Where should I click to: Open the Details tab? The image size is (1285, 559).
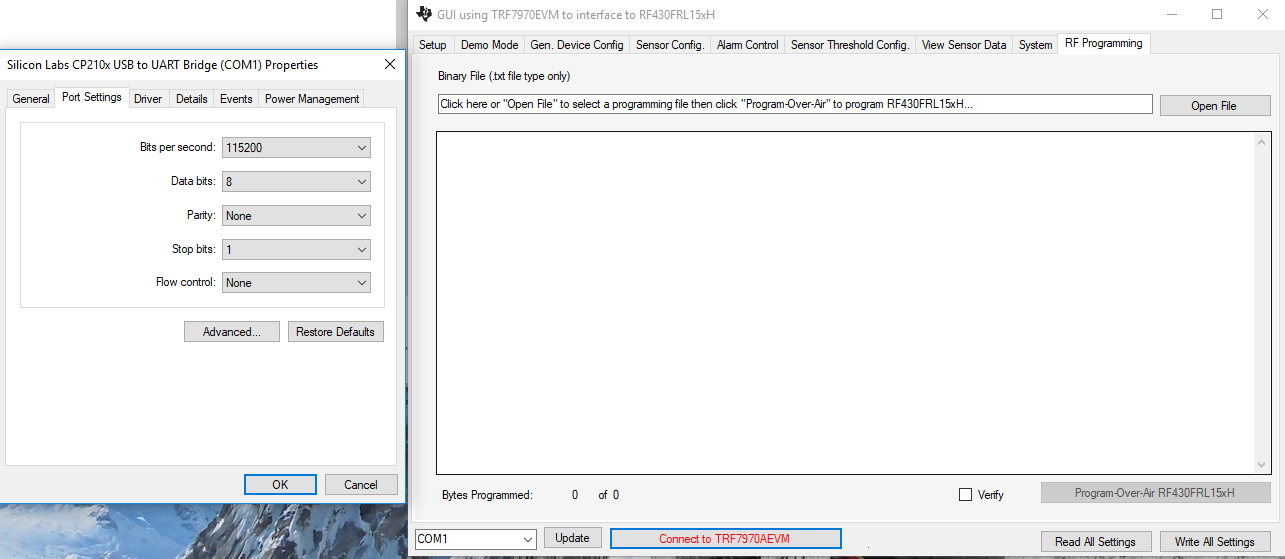coord(191,99)
